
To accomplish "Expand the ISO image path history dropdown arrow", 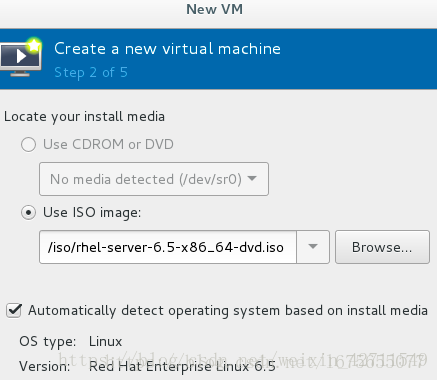I will (313, 247).
